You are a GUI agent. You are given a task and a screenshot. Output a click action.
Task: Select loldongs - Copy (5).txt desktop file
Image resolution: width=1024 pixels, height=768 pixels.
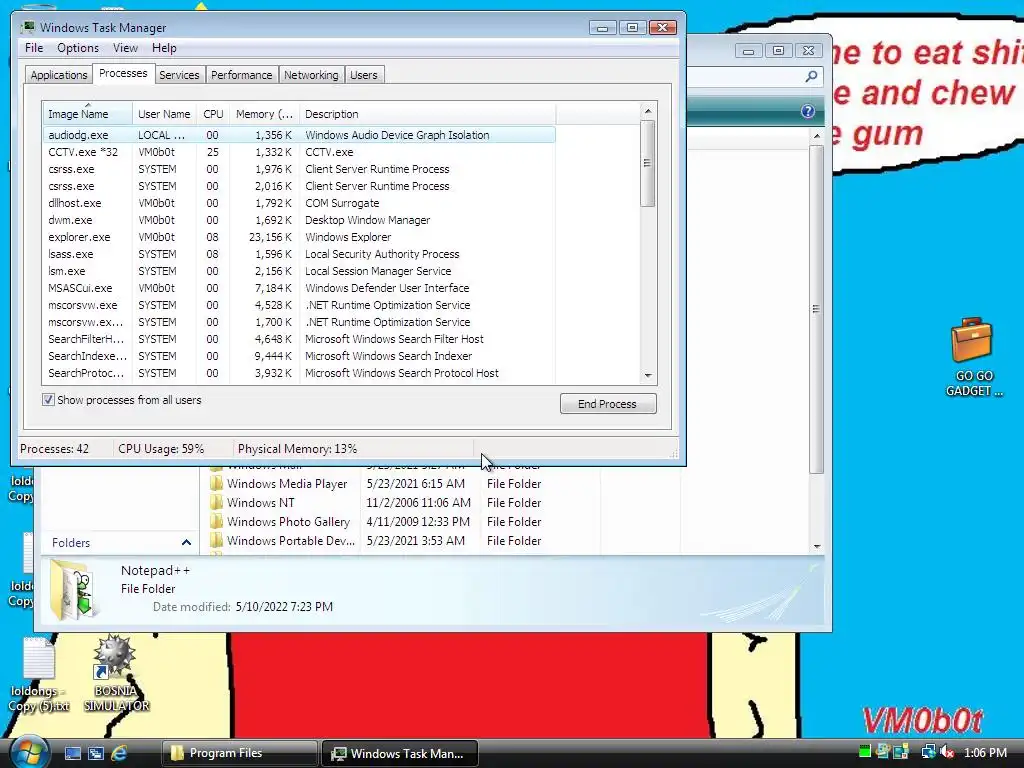(x=39, y=675)
